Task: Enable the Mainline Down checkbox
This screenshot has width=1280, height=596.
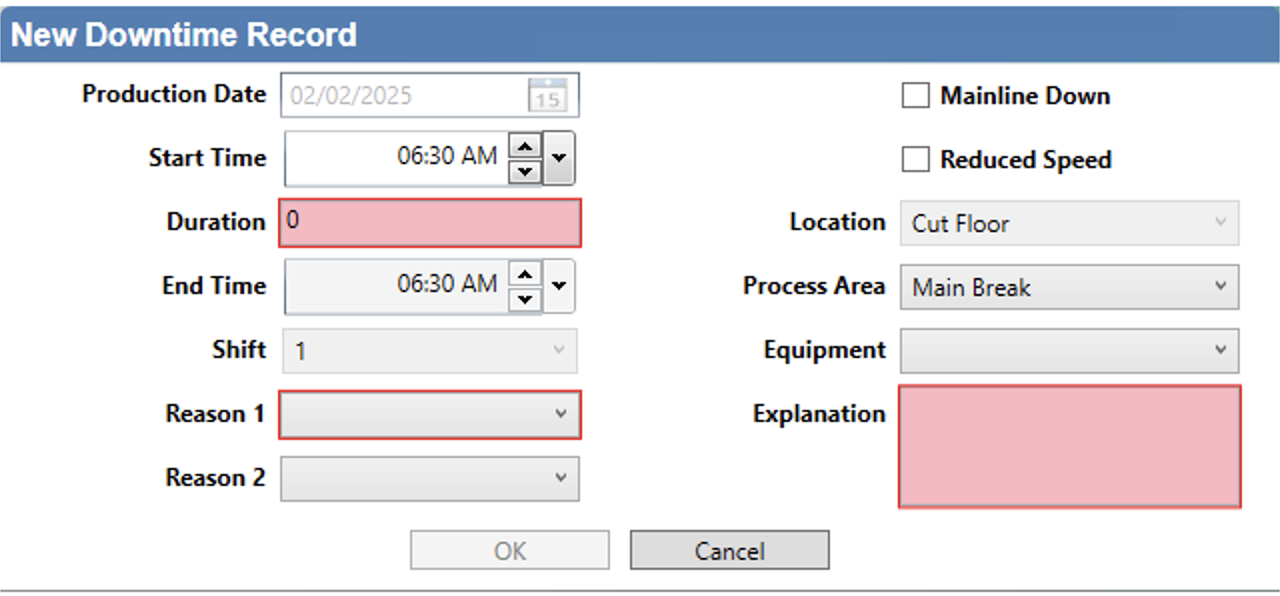Action: point(915,96)
